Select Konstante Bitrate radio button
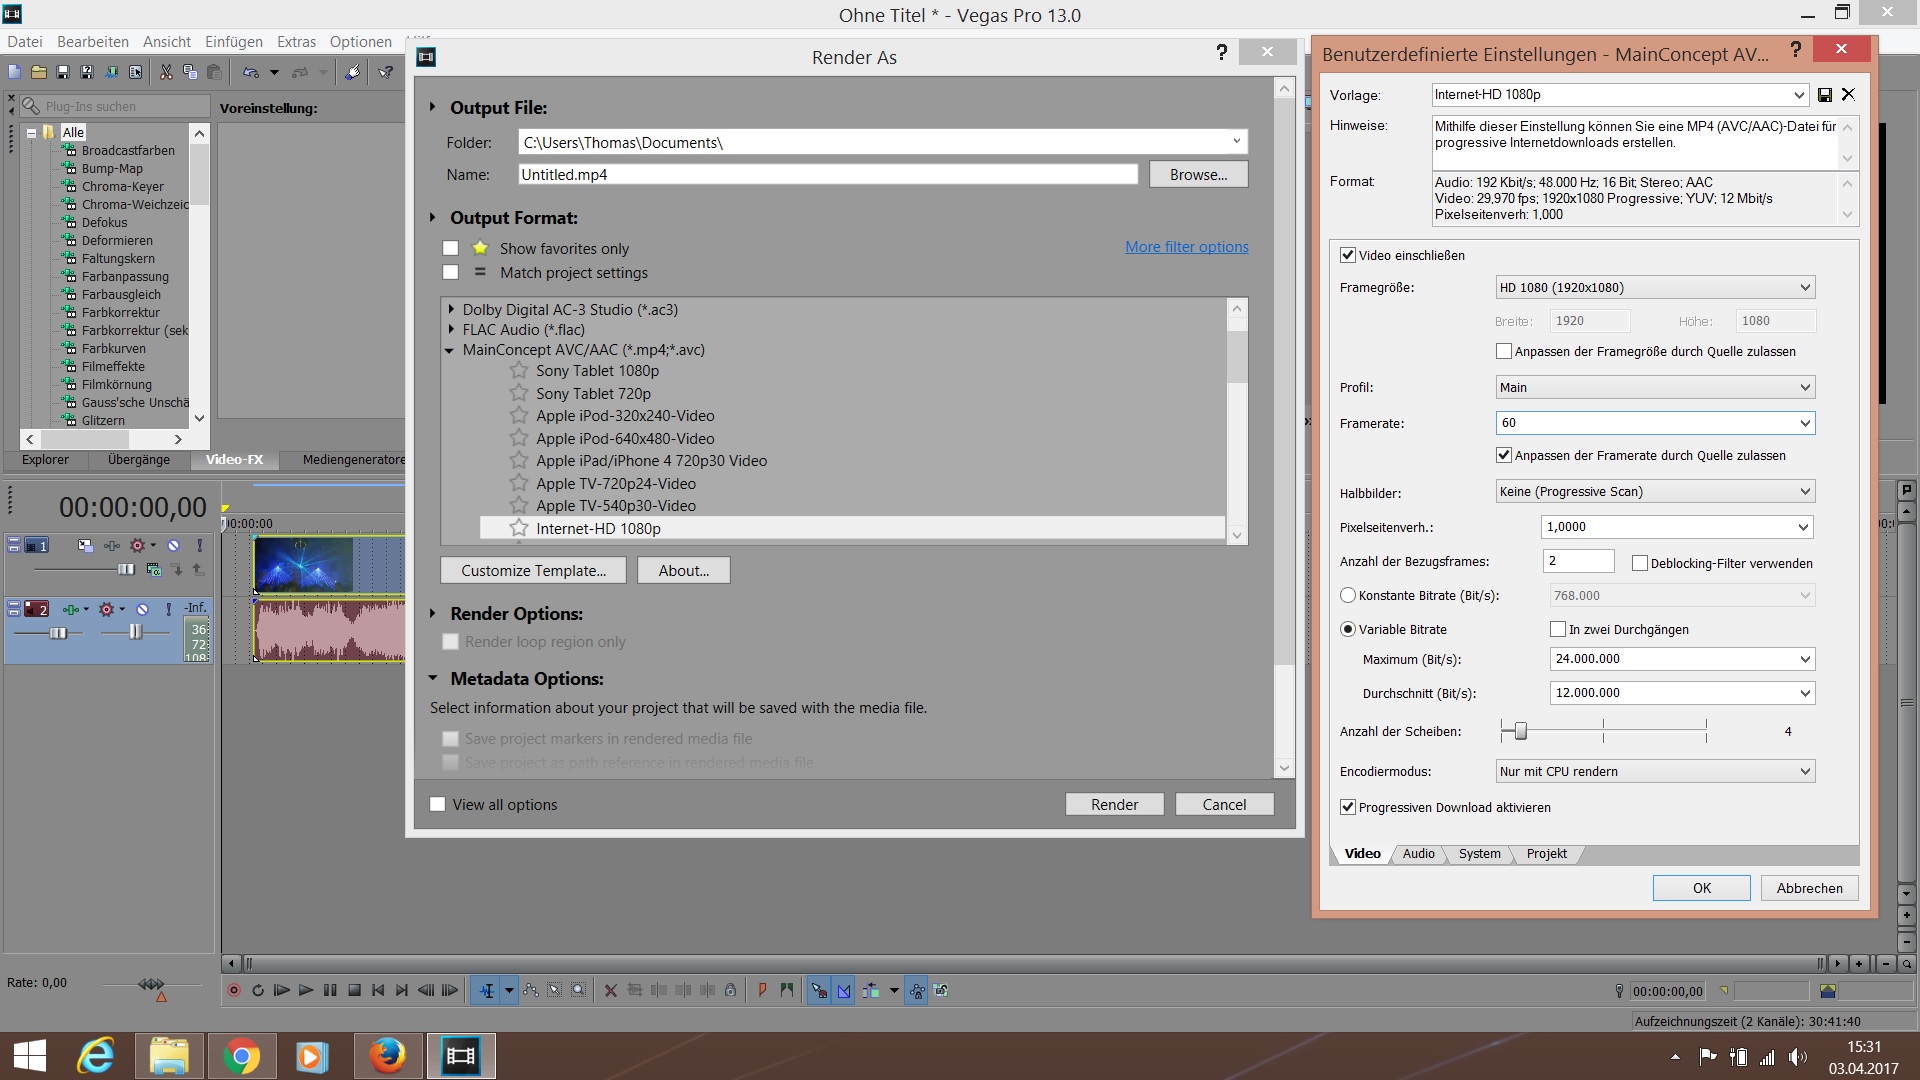 pyautogui.click(x=1348, y=595)
